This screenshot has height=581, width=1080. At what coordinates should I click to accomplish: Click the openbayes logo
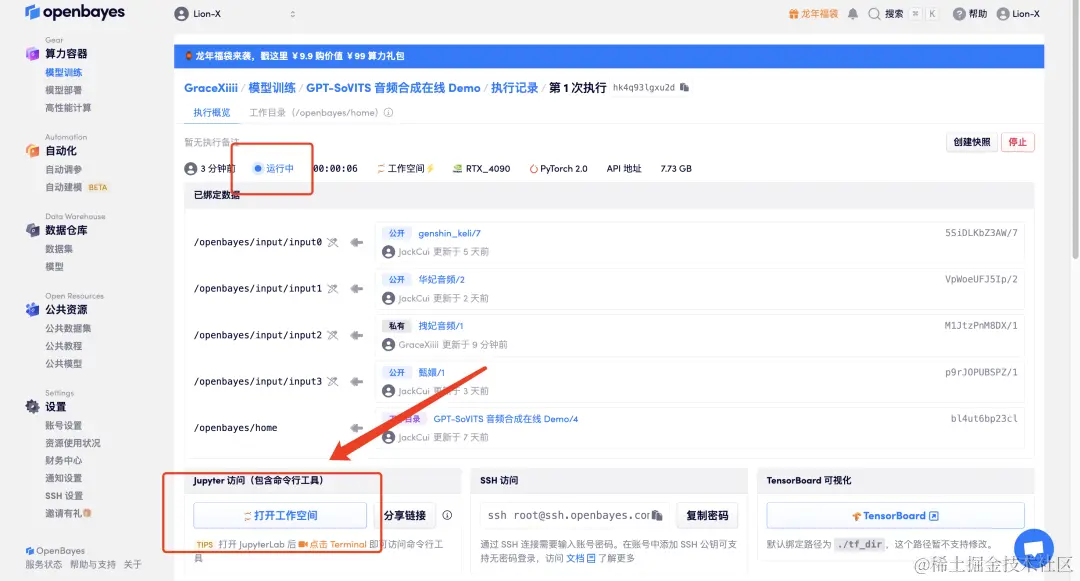pos(75,12)
